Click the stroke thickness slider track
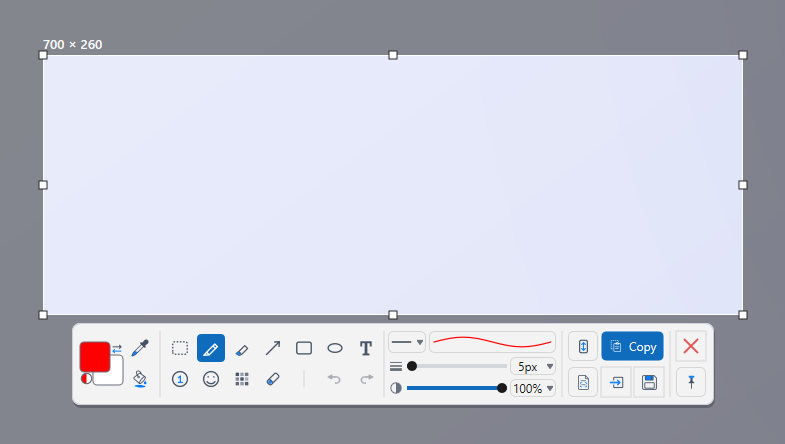This screenshot has height=444, width=785. click(x=457, y=366)
